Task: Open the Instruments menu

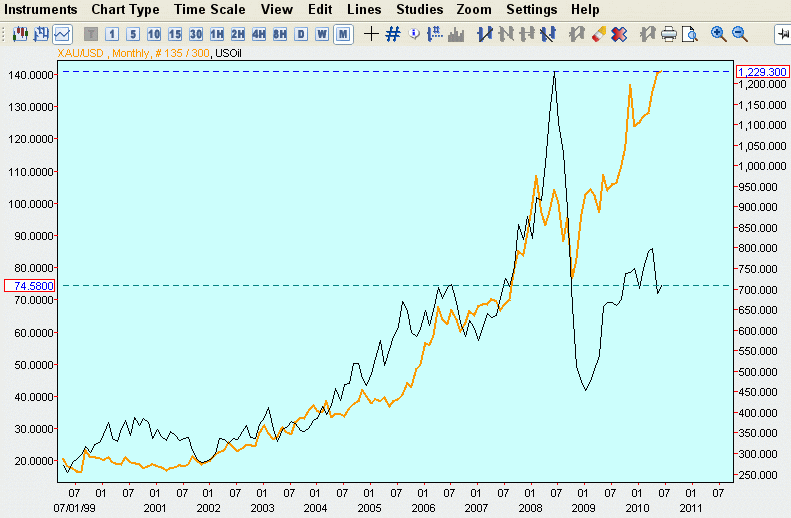Action: coord(41,10)
